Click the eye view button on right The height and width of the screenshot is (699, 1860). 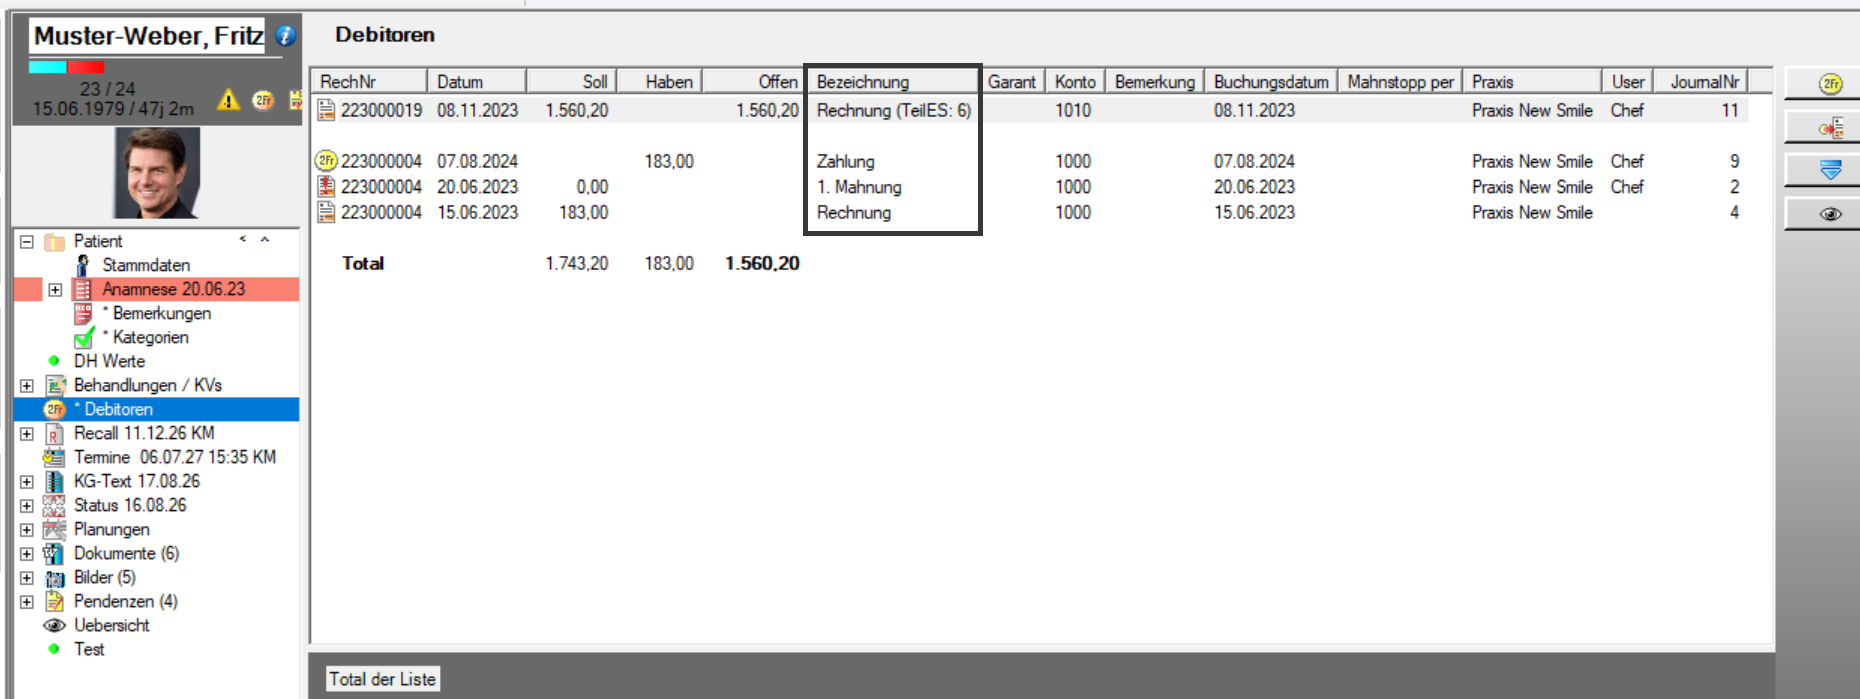pyautogui.click(x=1830, y=214)
